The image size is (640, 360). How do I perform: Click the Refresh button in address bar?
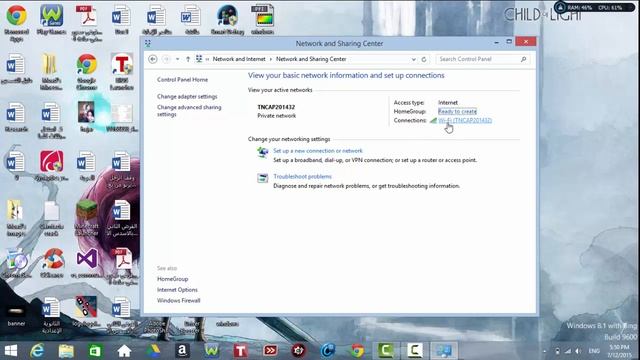click(x=424, y=59)
